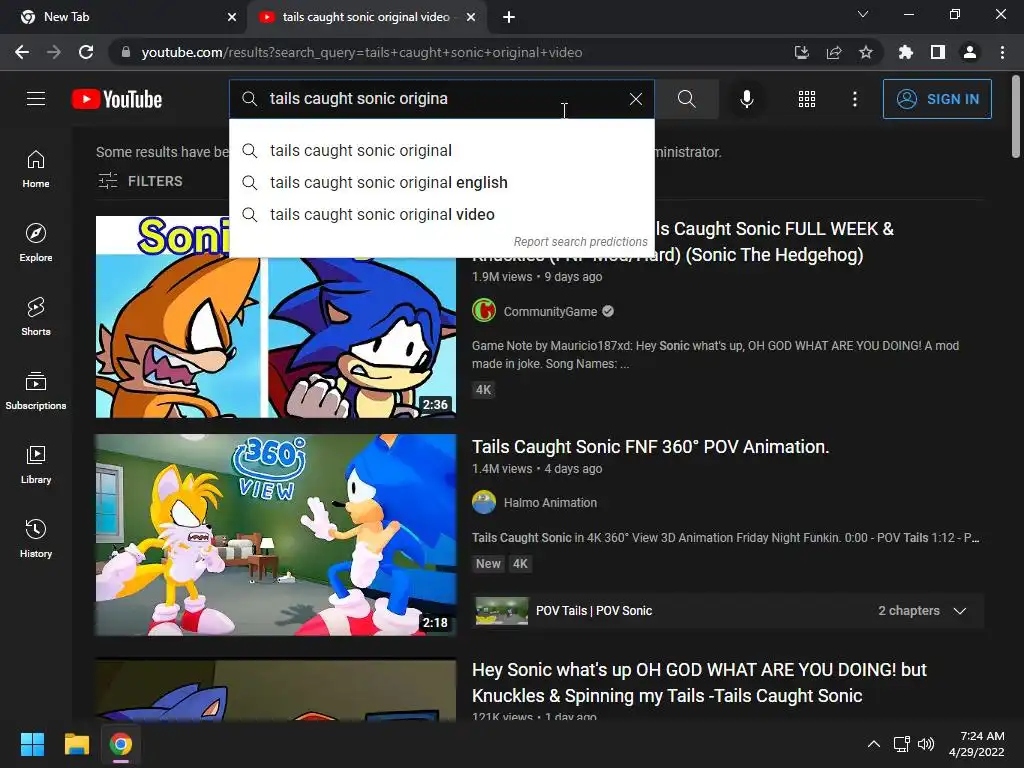Screen dimensions: 1024x768
Task: Click Report search predictions link
Action: (x=580, y=242)
